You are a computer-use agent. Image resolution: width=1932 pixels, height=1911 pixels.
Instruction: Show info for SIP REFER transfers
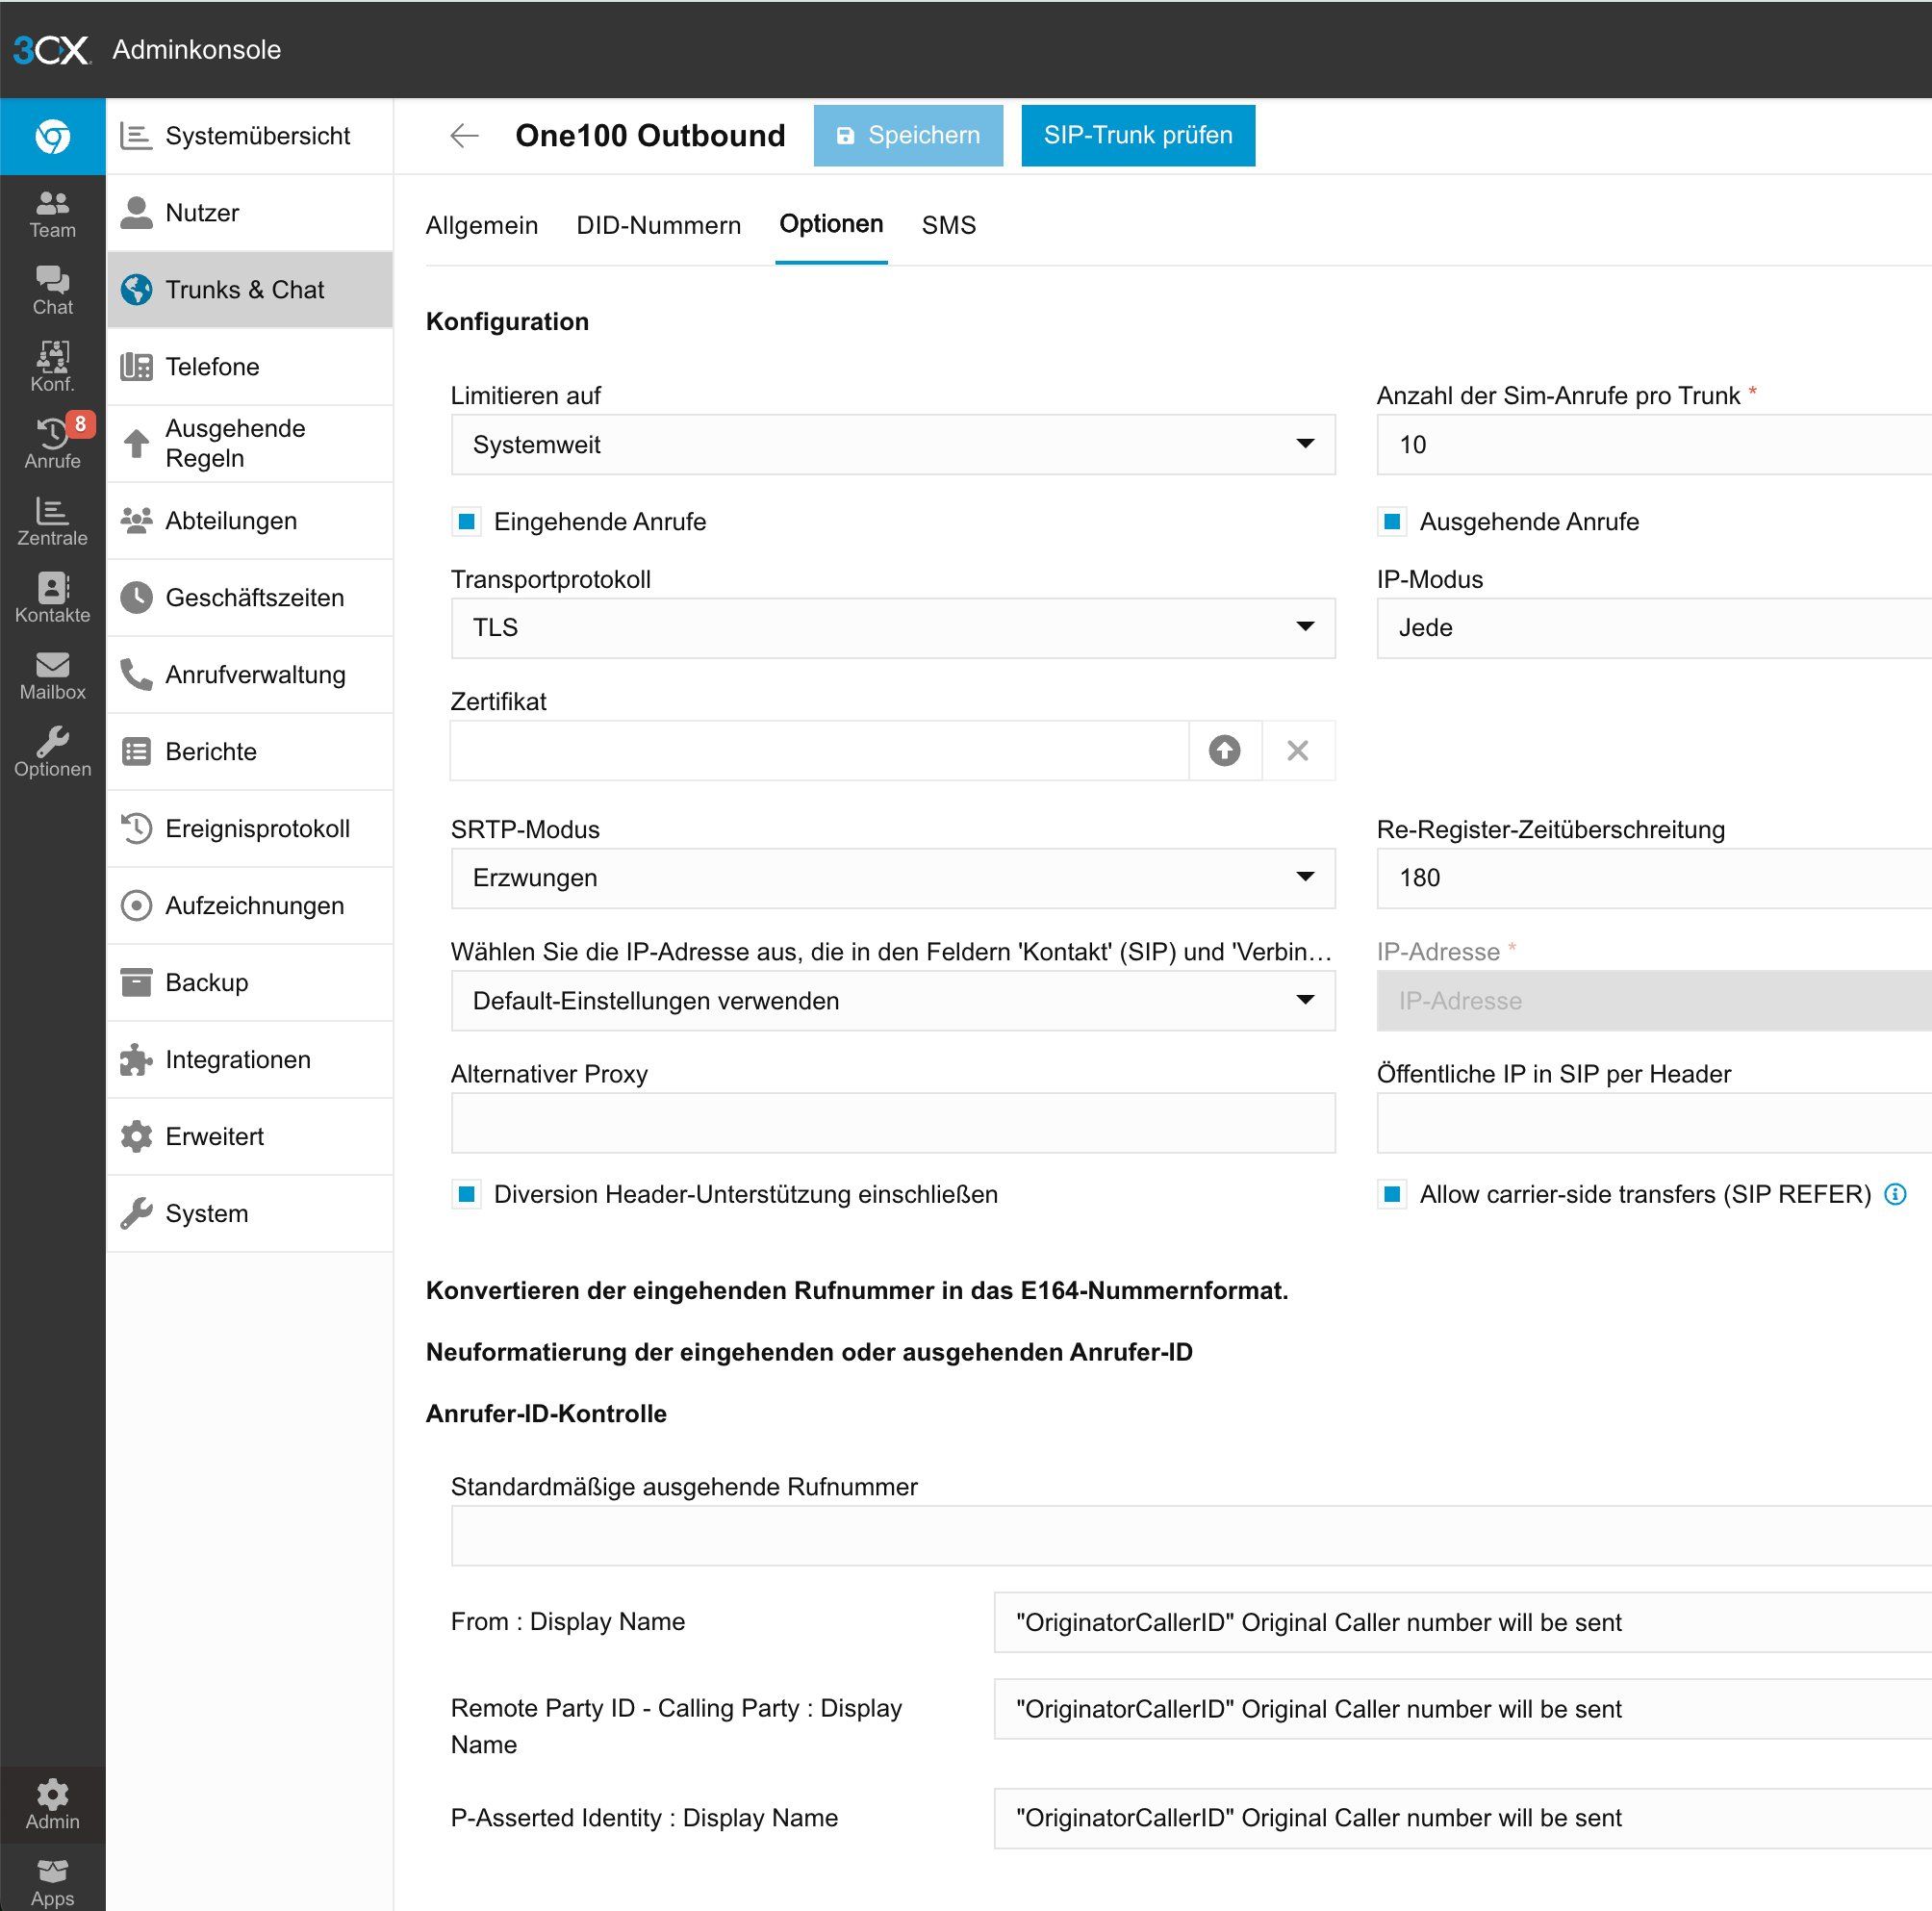pyautogui.click(x=1895, y=1194)
